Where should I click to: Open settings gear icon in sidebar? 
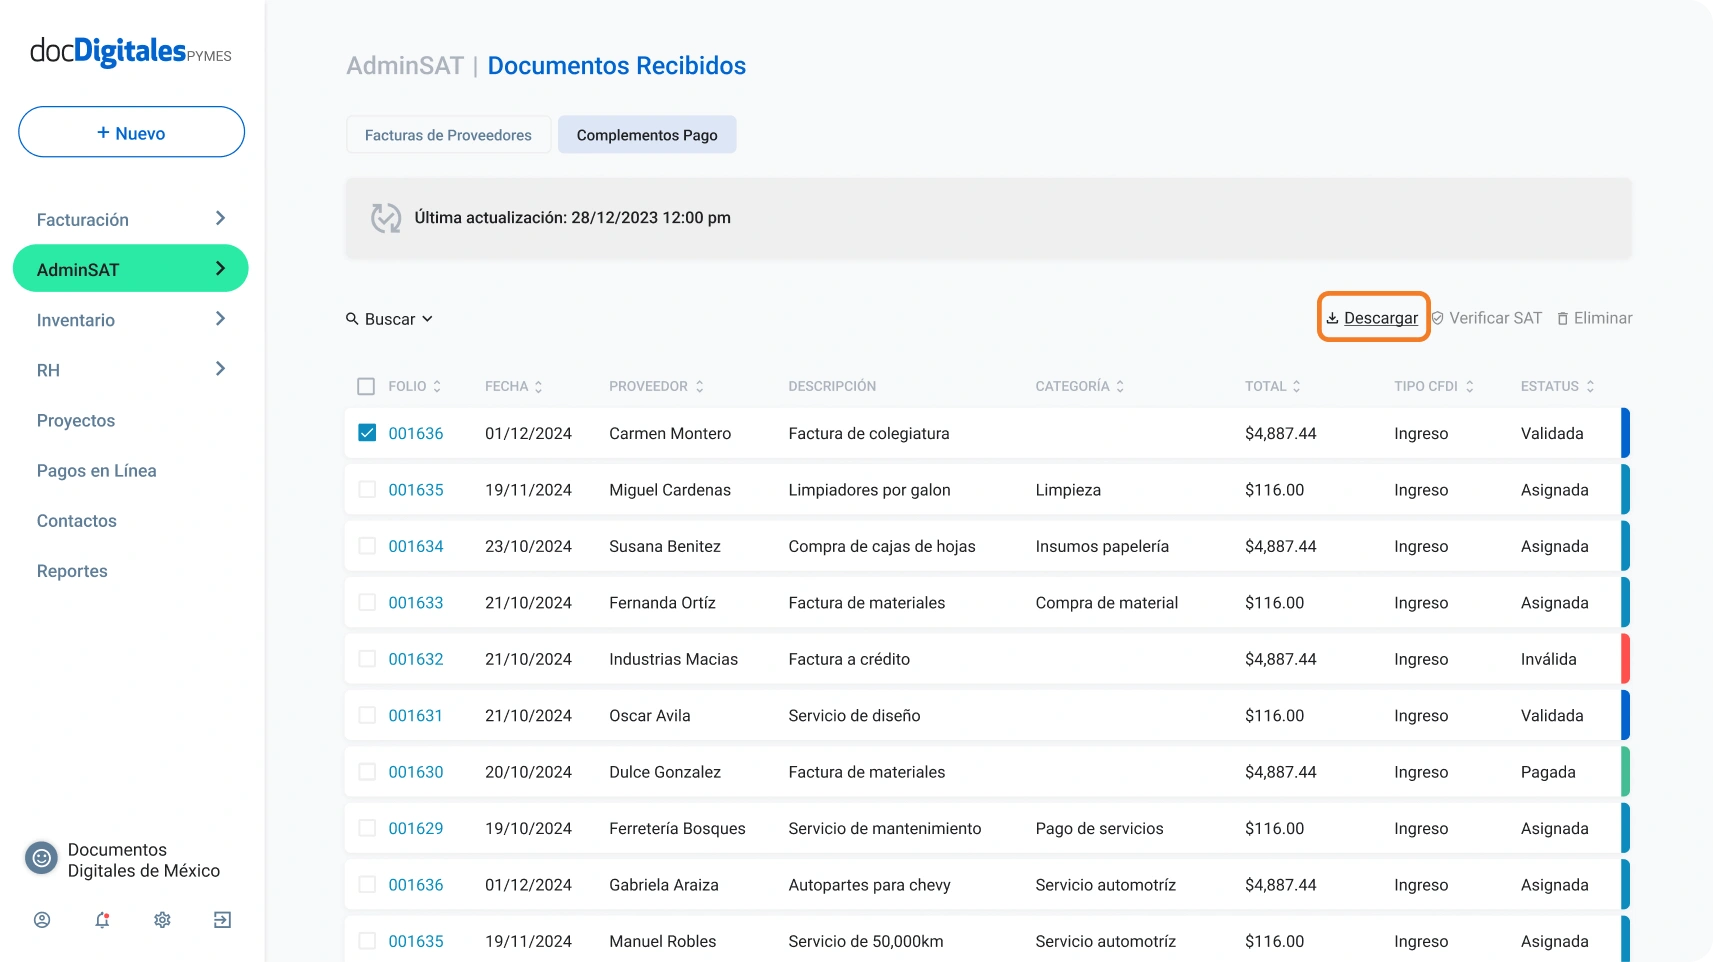(162, 920)
